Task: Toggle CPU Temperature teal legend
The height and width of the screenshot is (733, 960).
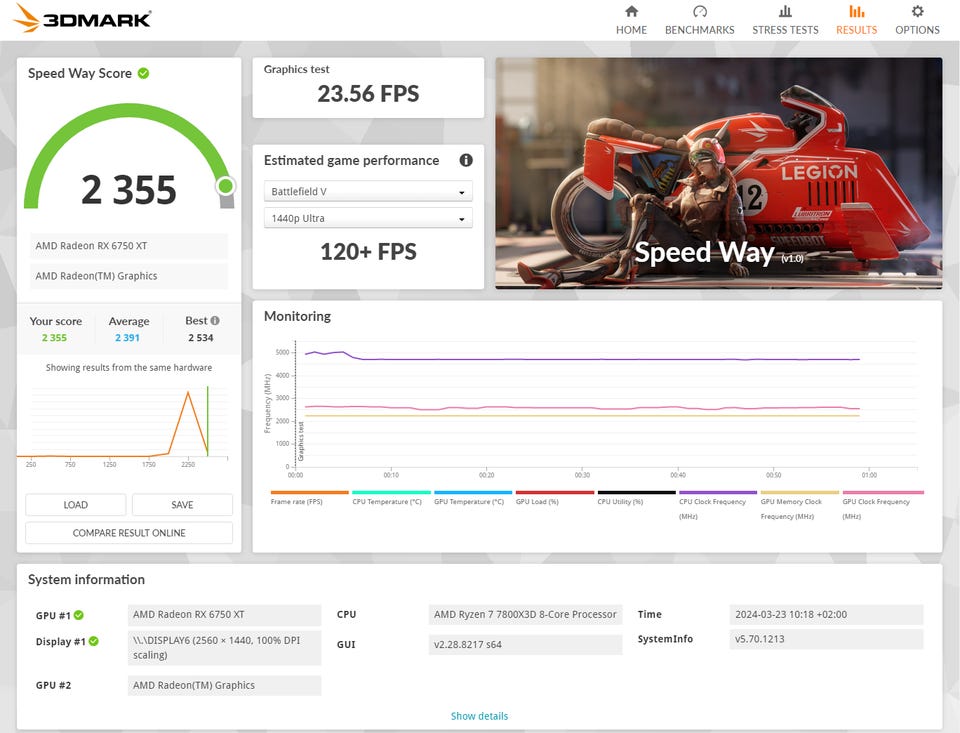Action: pos(391,497)
